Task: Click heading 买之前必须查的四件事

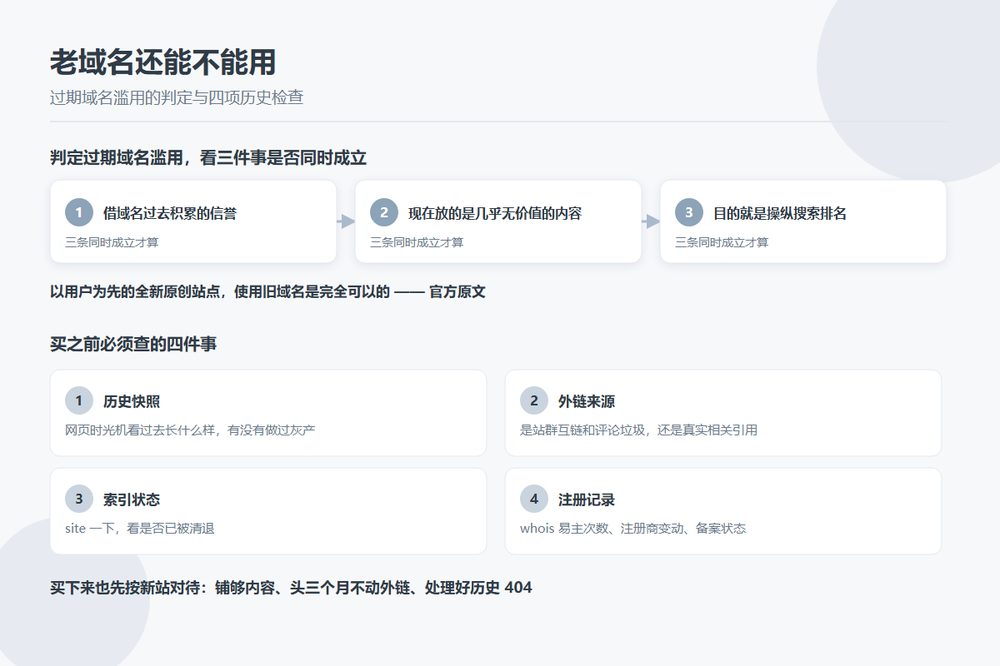Action: [x=133, y=344]
